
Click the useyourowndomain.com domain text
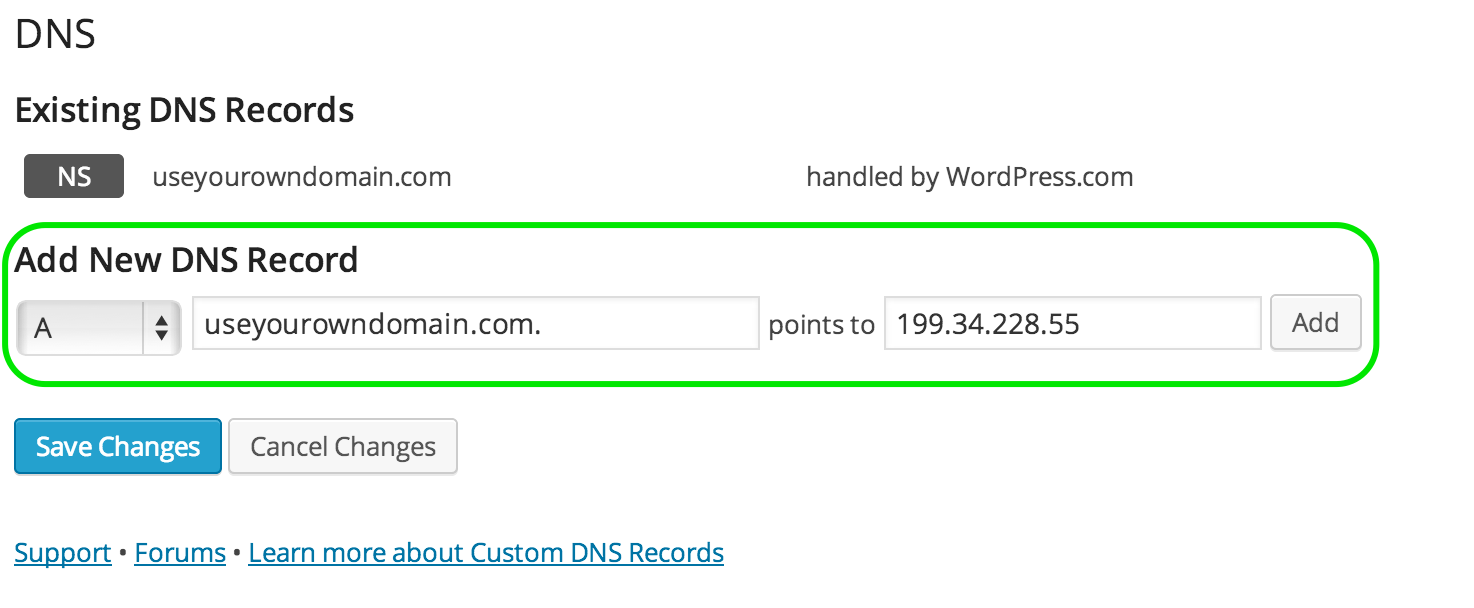click(x=301, y=176)
